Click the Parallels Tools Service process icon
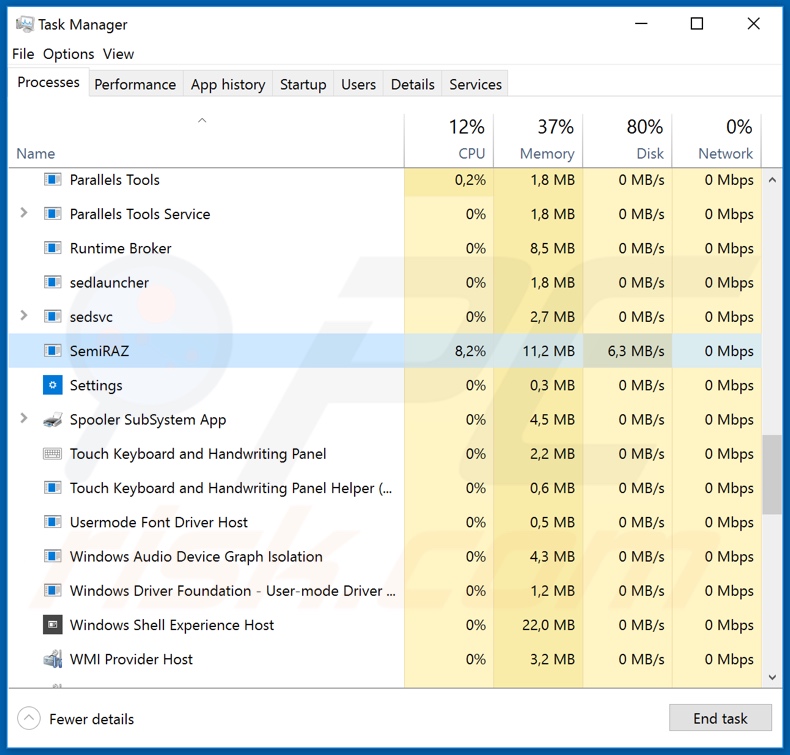Image resolution: width=790 pixels, height=755 pixels. 52,214
